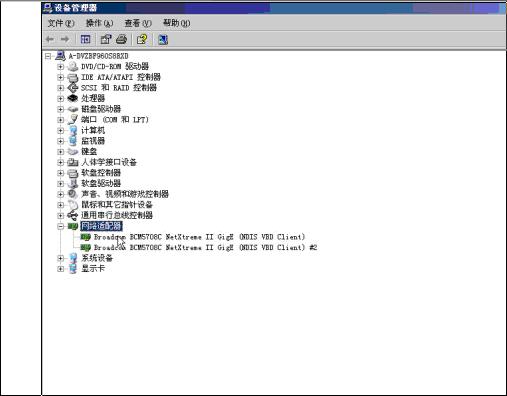
Task: Select the 显示卡 label
Action: (93, 268)
